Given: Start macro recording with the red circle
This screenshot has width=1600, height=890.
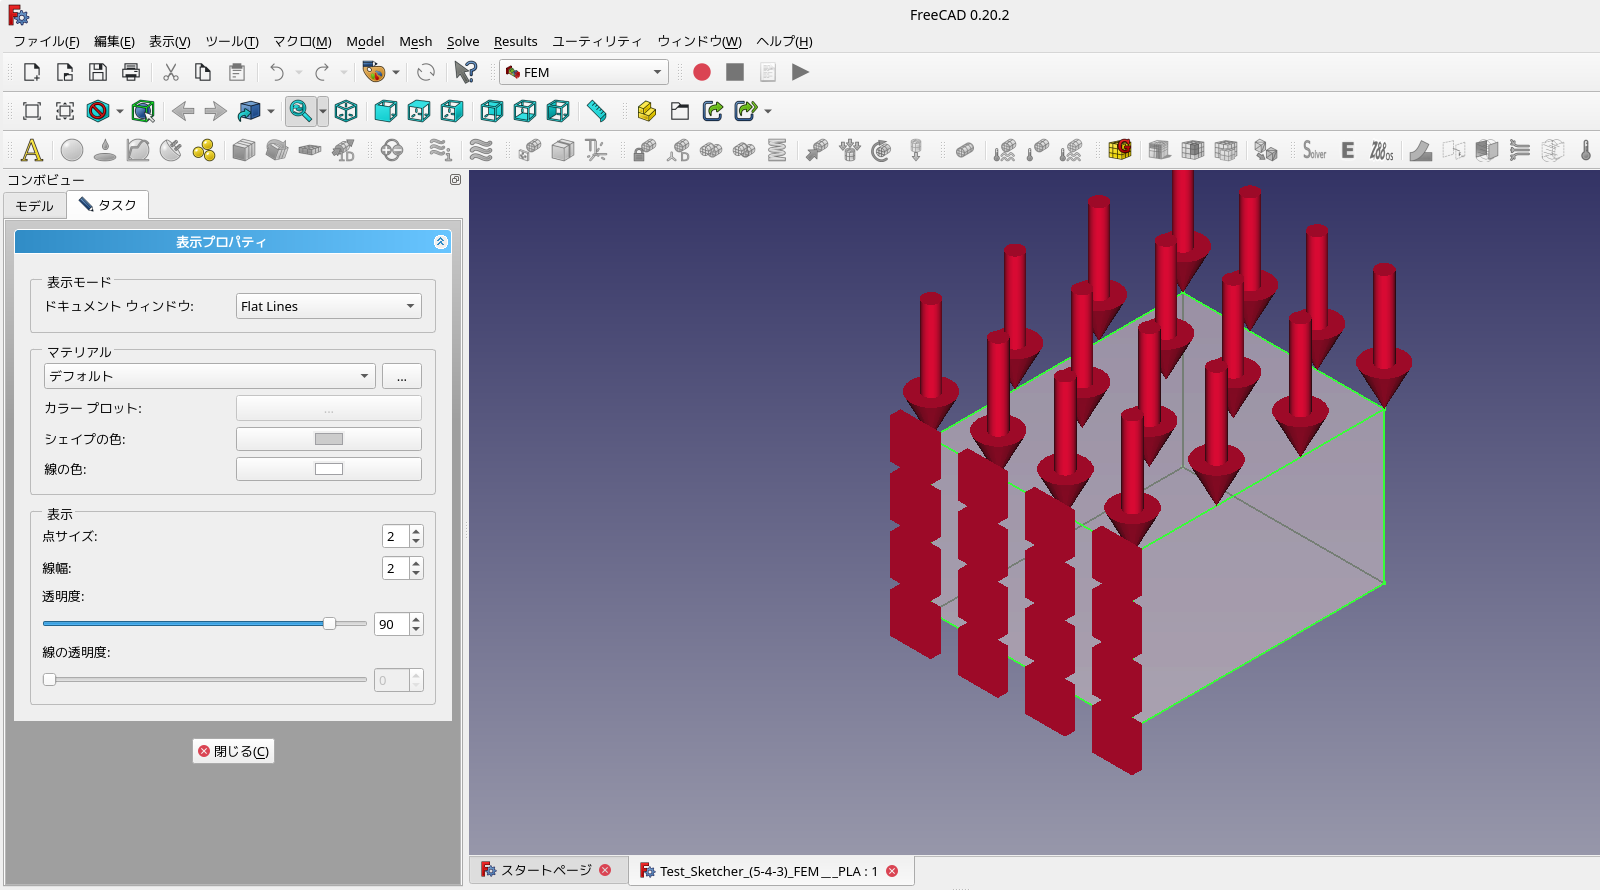Looking at the screenshot, I should pyautogui.click(x=702, y=72).
